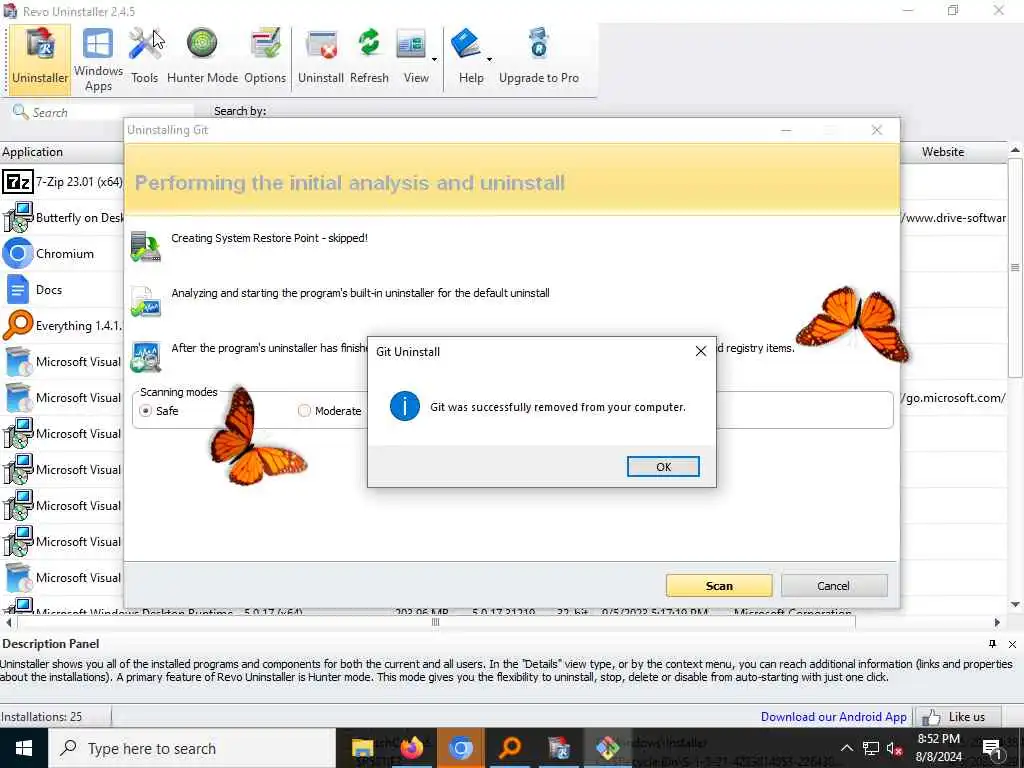The height and width of the screenshot is (768, 1024).
Task: Click the vertical scrollbar up arrow
Action: 1016,150
